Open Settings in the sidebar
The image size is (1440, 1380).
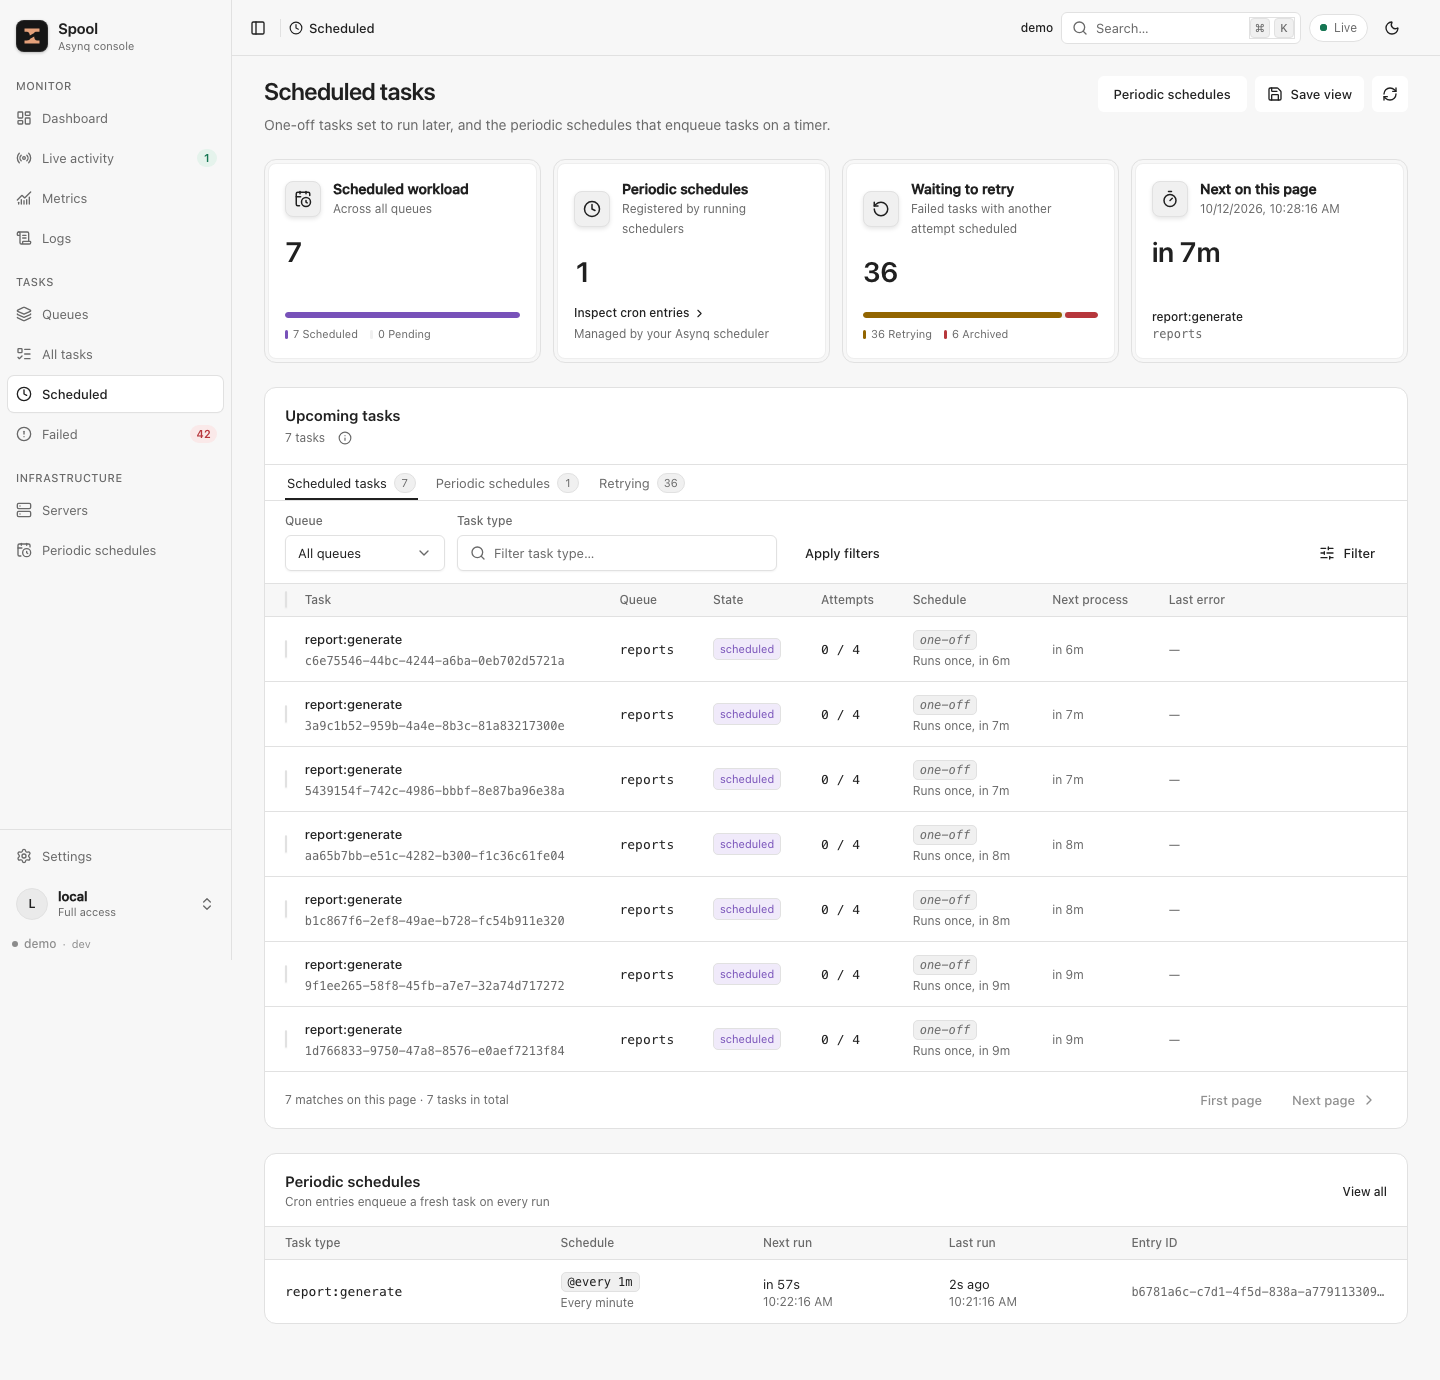115,856
